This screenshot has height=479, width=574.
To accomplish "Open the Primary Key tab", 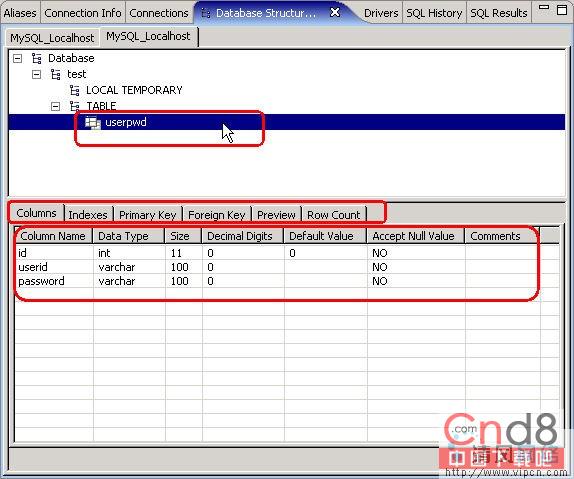I will 148,215.
